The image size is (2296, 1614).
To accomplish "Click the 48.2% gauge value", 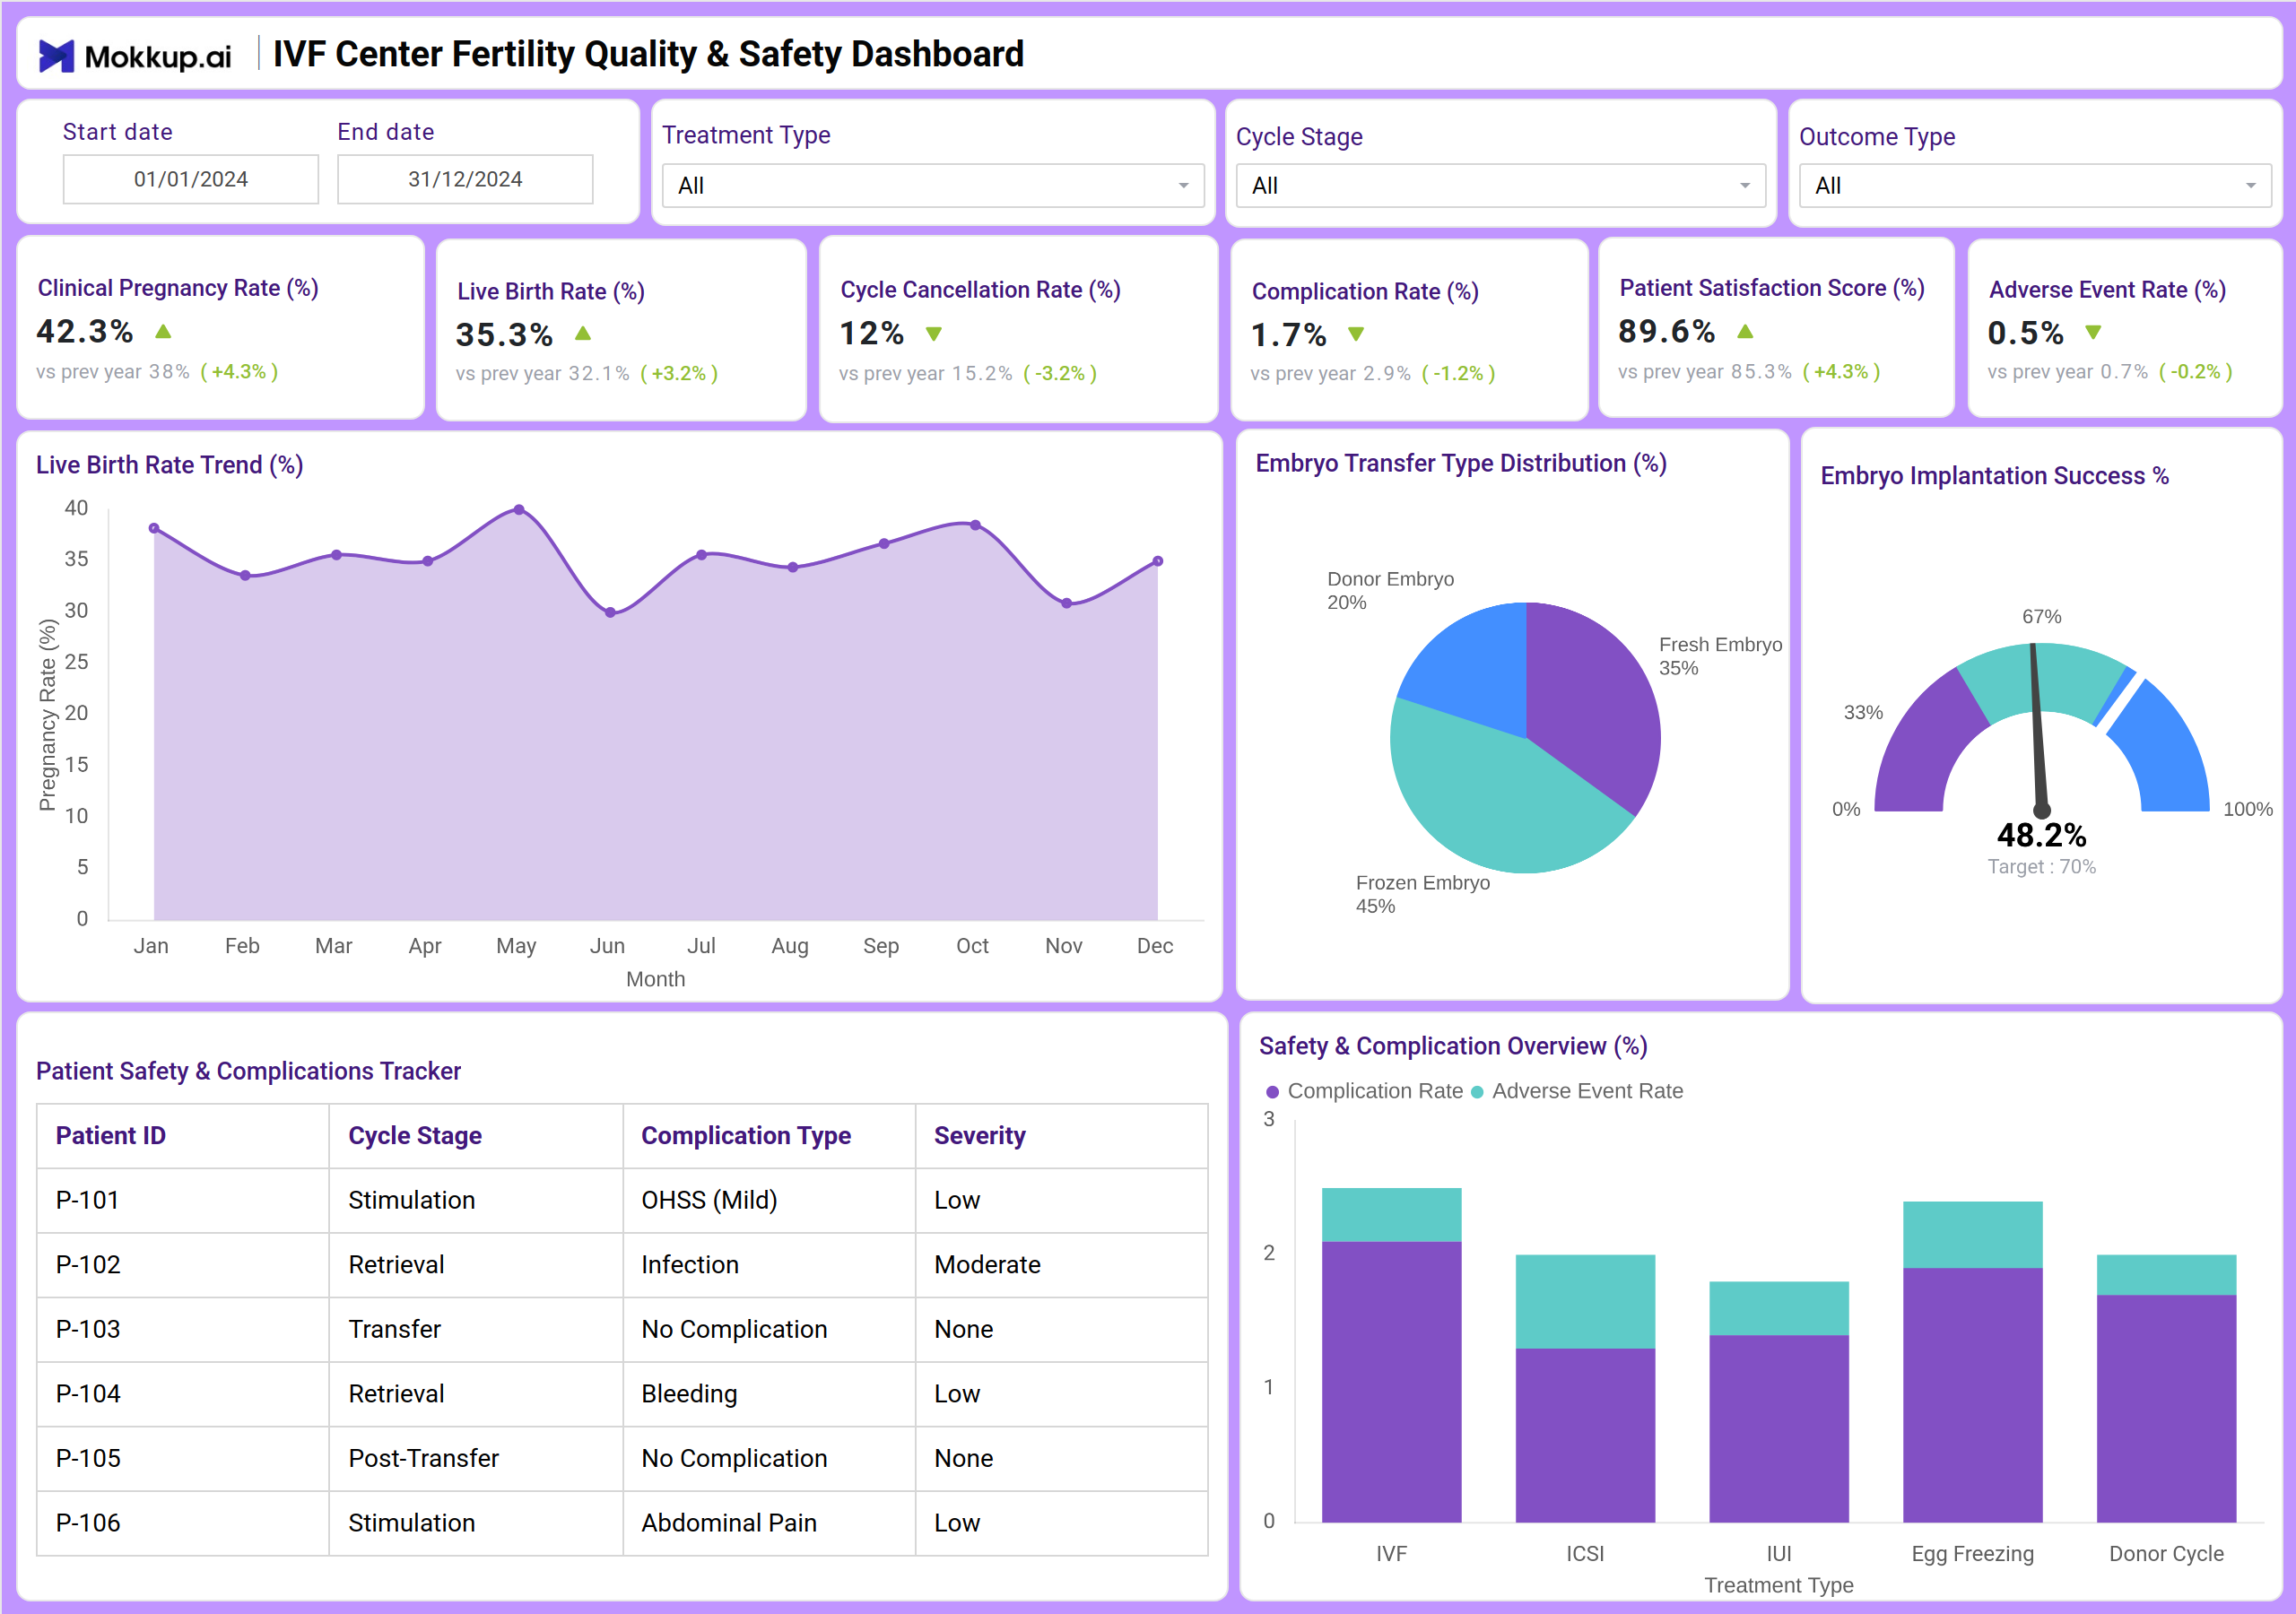I will [x=2041, y=835].
